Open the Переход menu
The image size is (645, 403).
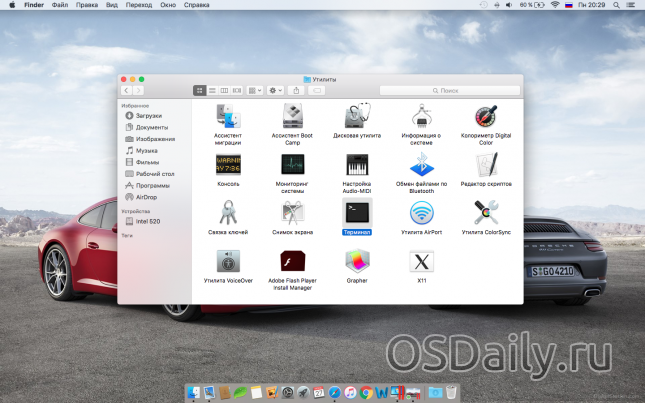pyautogui.click(x=137, y=5)
